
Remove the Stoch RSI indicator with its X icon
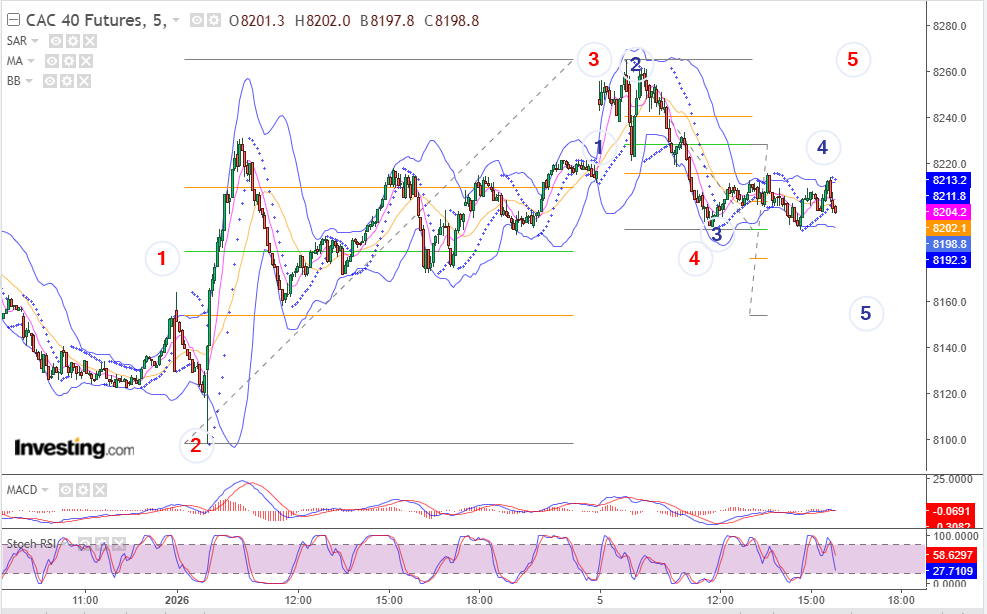[x=118, y=543]
